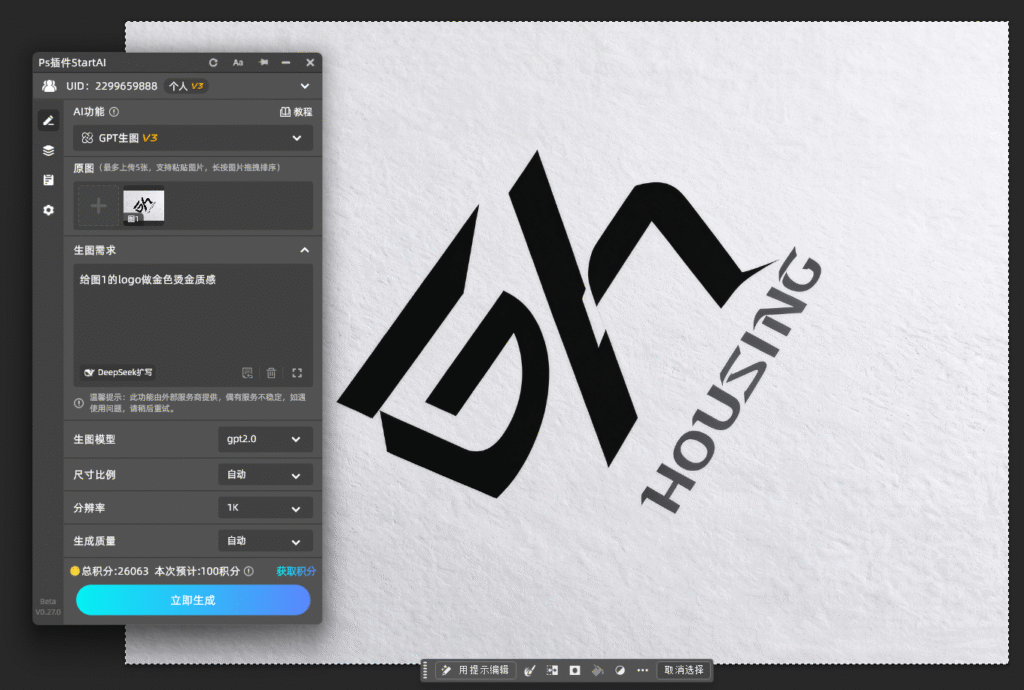
Task: Click the 立即生成 generate button
Action: [x=193, y=600]
